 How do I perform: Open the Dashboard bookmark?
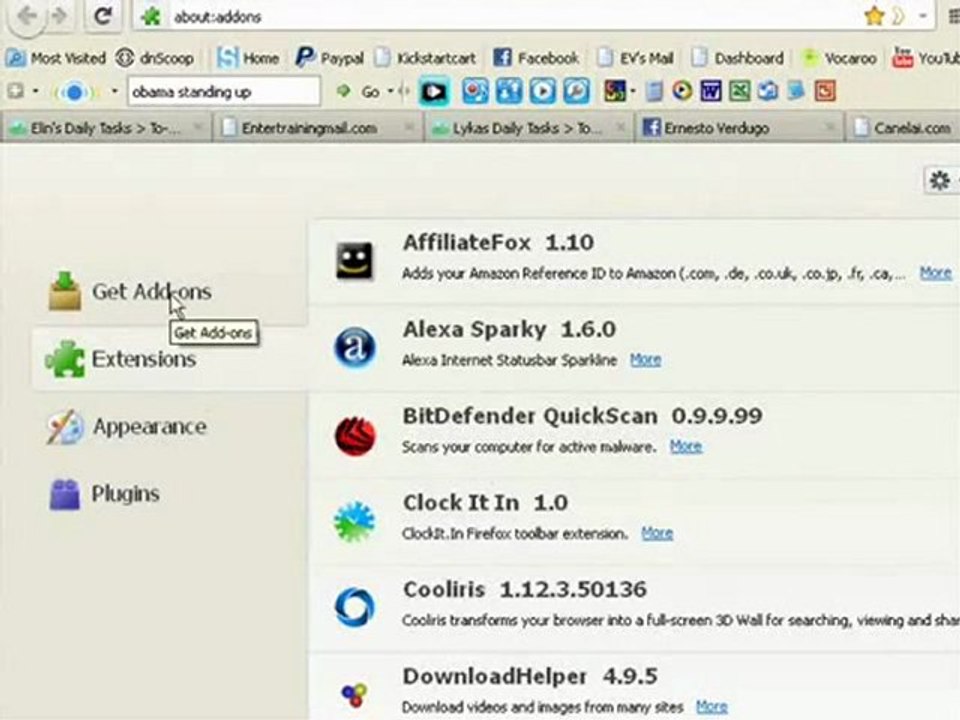(738, 59)
